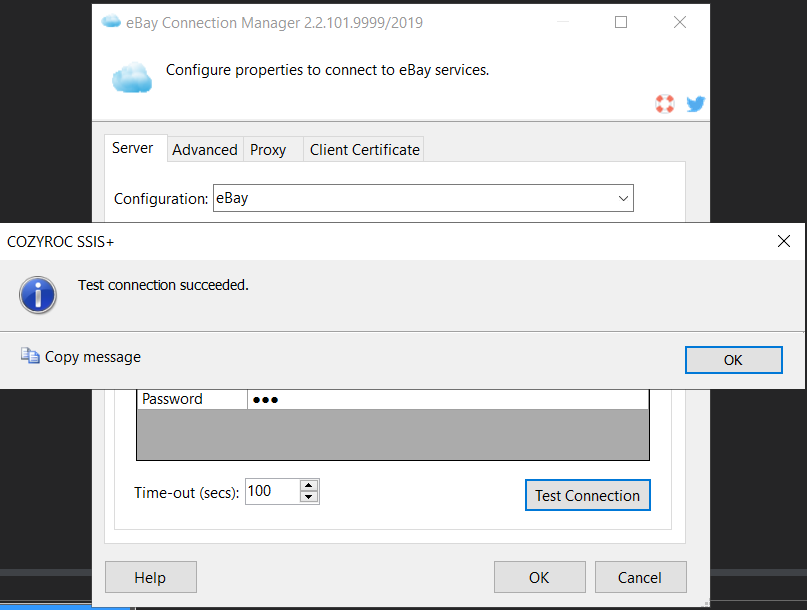
Task: Open the Twitter bird icon link
Action: click(695, 104)
